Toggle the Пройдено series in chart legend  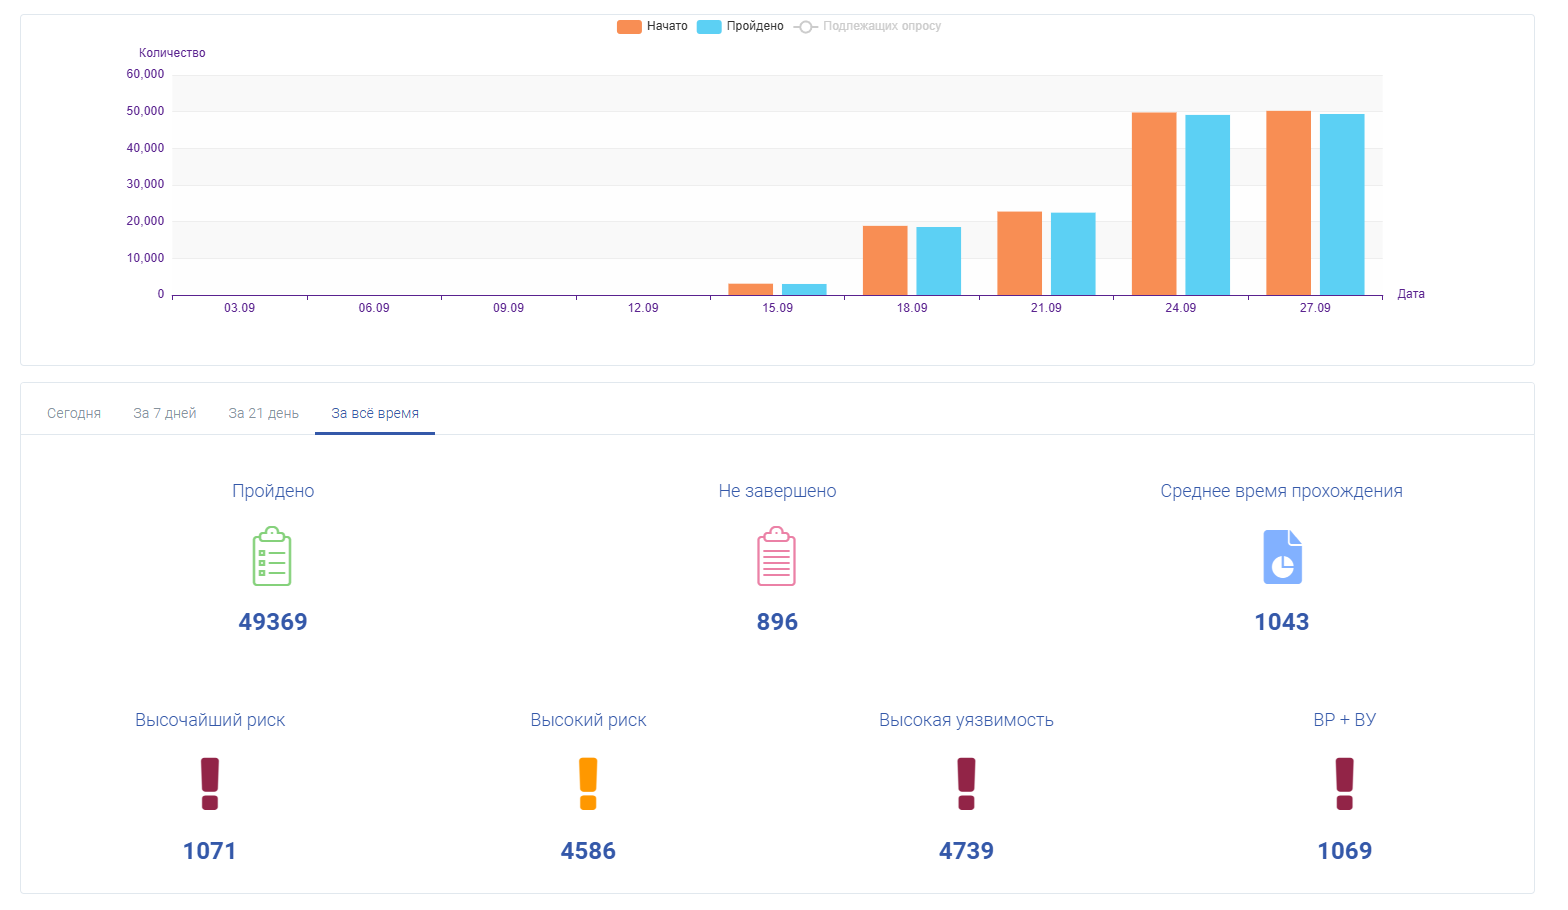coord(740,26)
